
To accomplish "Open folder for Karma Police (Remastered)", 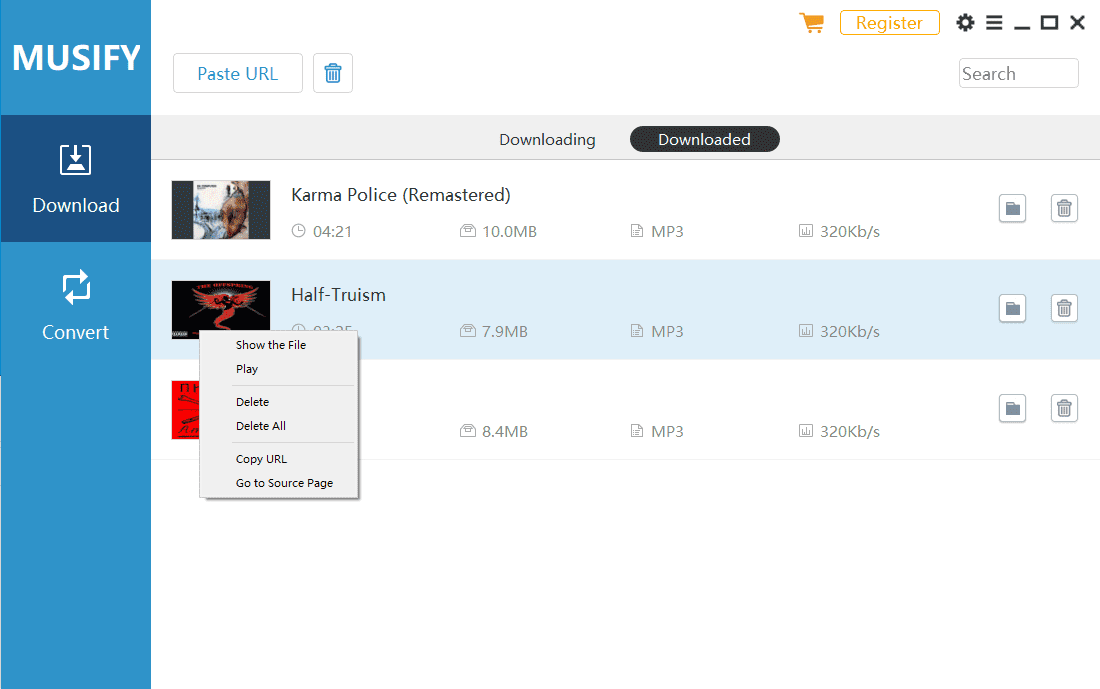I will (x=1012, y=208).
